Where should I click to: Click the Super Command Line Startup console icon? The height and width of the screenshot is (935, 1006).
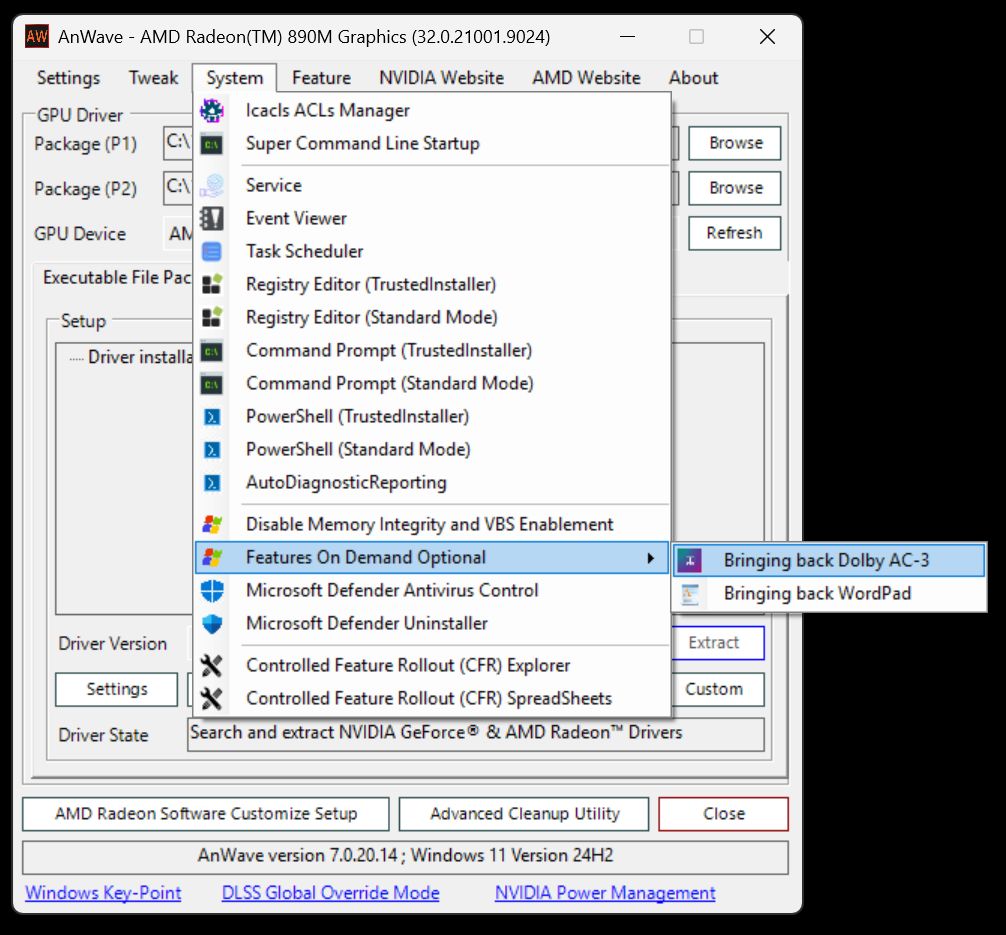coord(212,144)
